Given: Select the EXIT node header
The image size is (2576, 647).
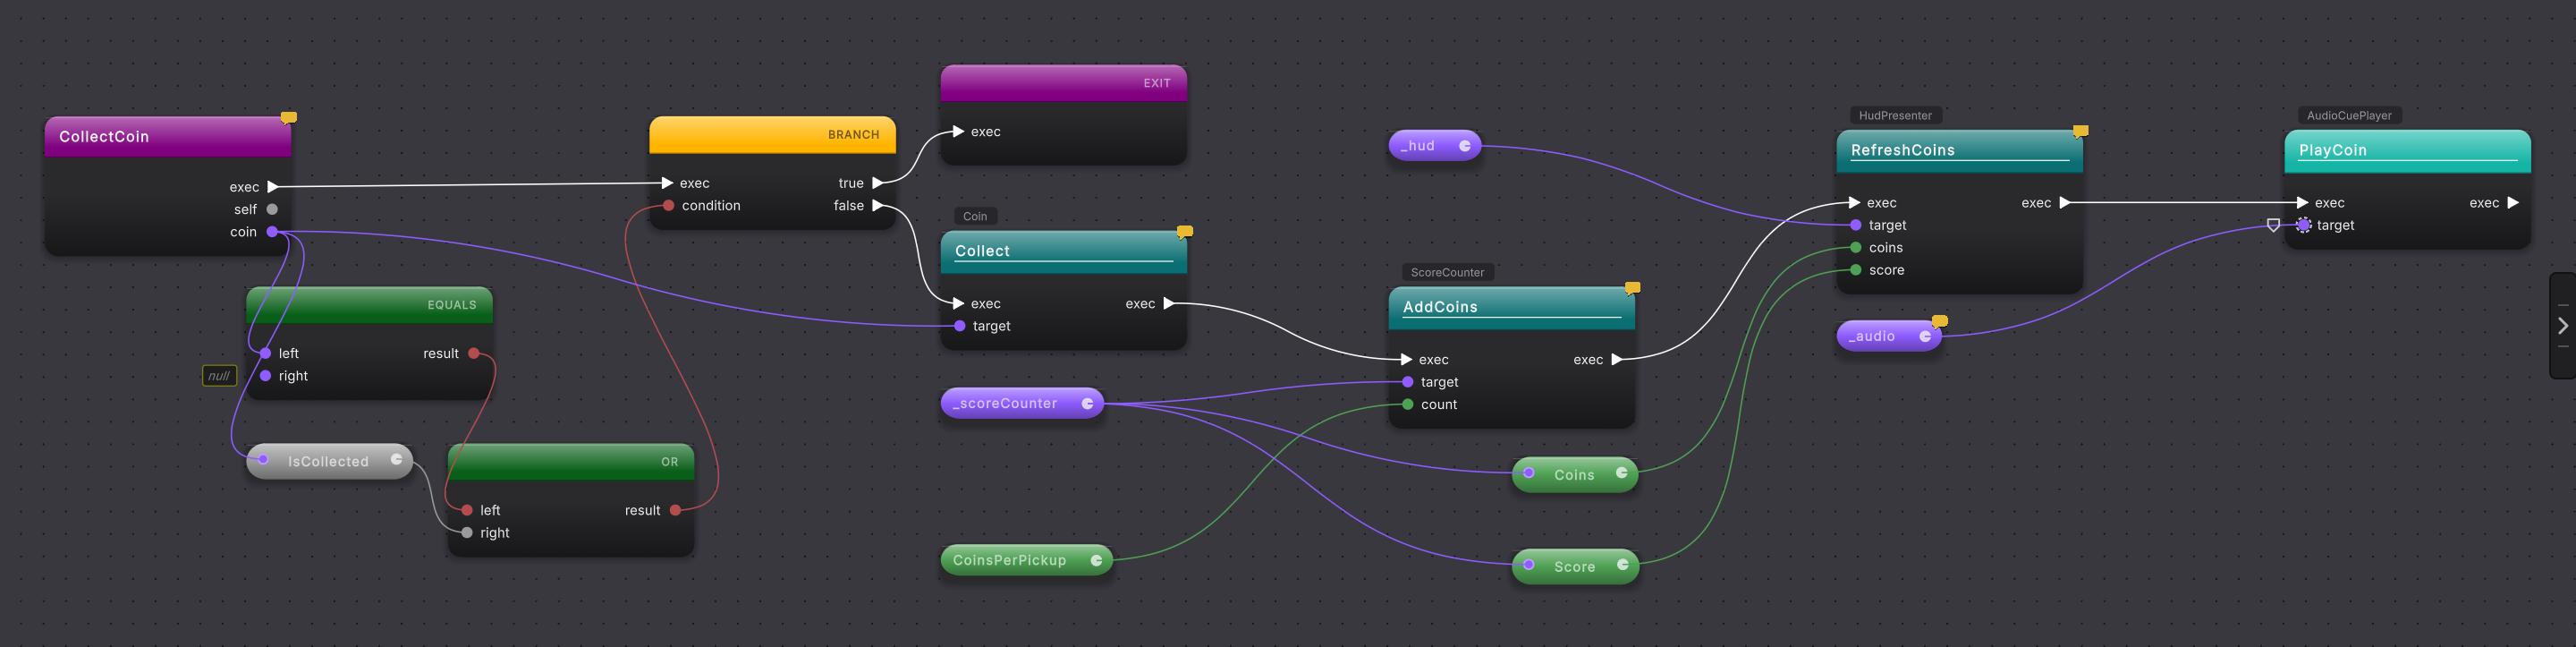Looking at the screenshot, I should [1063, 83].
